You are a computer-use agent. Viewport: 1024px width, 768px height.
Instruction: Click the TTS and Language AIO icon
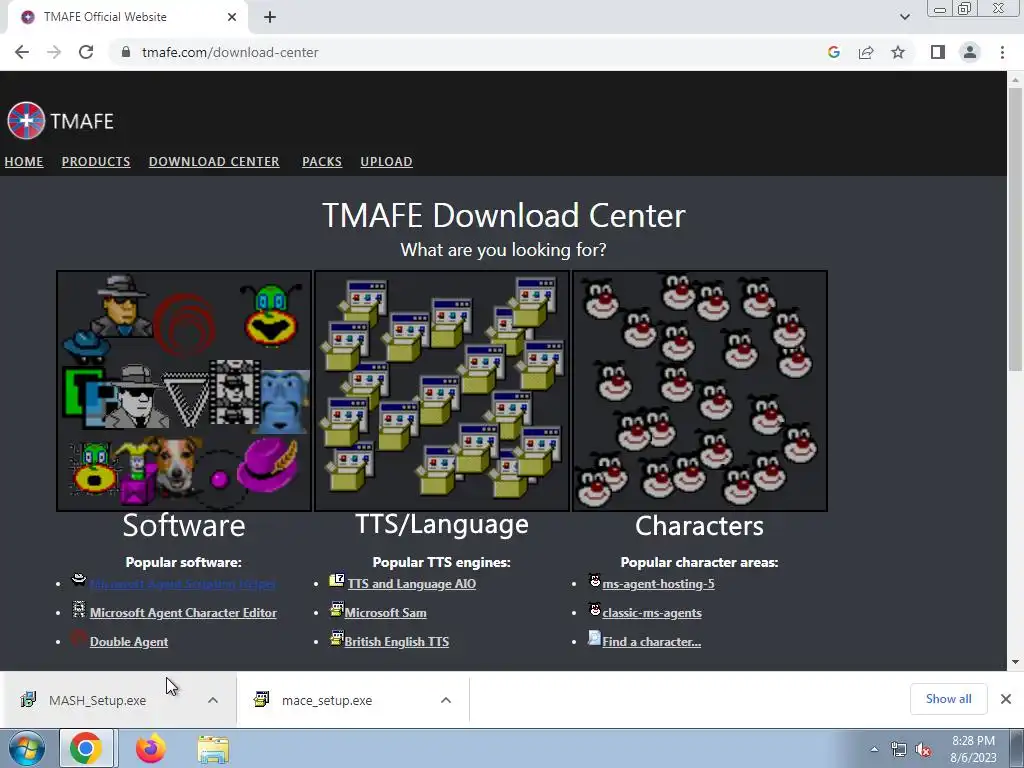pyautogui.click(x=336, y=580)
